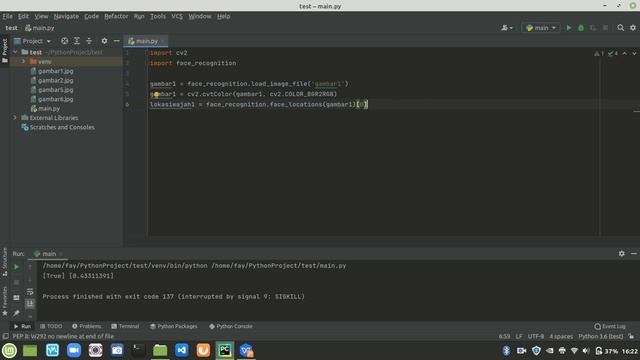Toggle soft-wrap in Run console

pos(30,292)
